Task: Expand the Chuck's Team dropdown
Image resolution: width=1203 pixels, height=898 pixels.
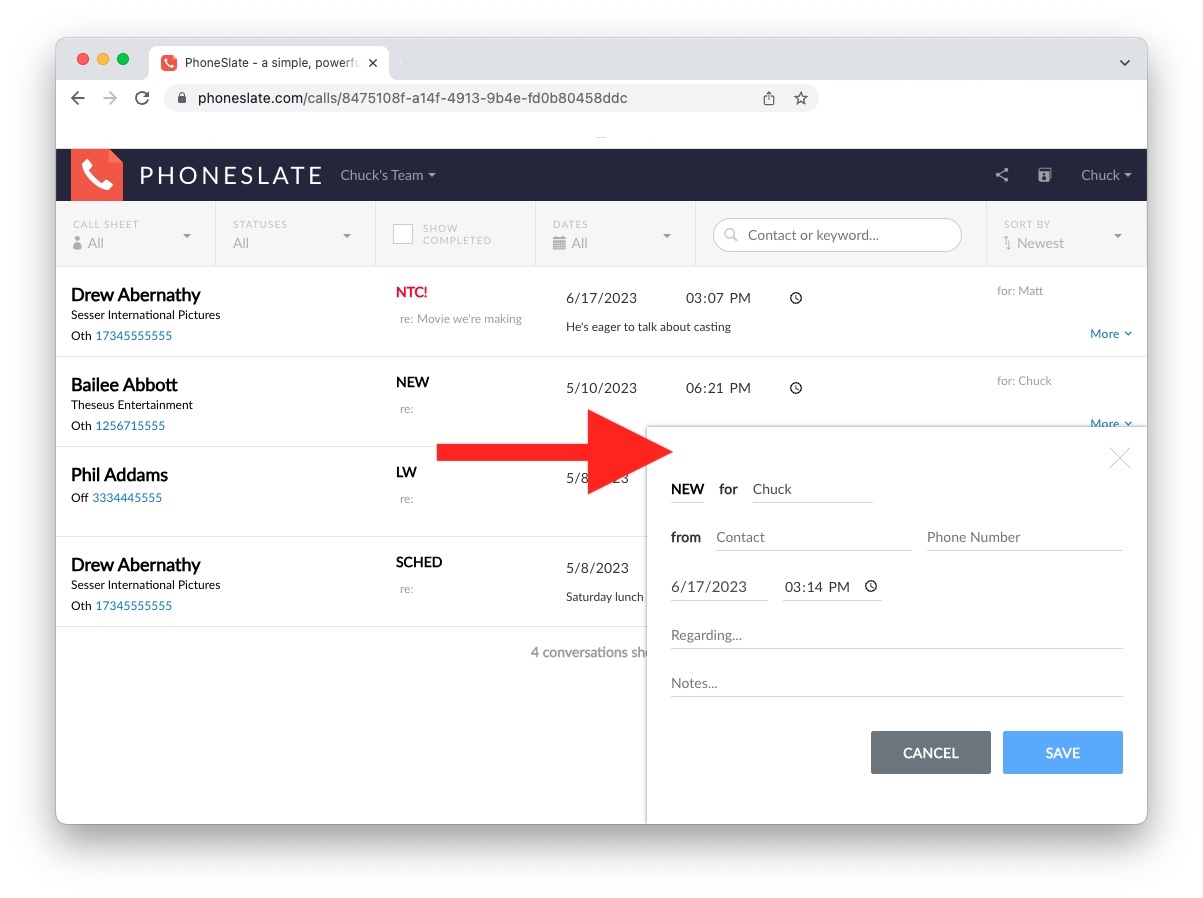Action: click(388, 175)
